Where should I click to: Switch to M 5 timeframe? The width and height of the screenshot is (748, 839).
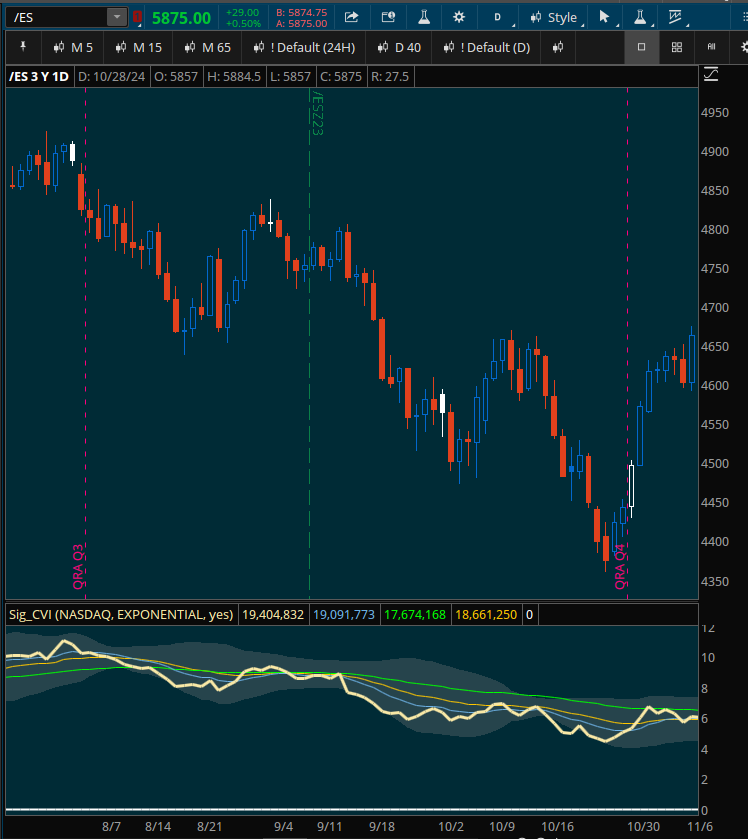click(73, 48)
